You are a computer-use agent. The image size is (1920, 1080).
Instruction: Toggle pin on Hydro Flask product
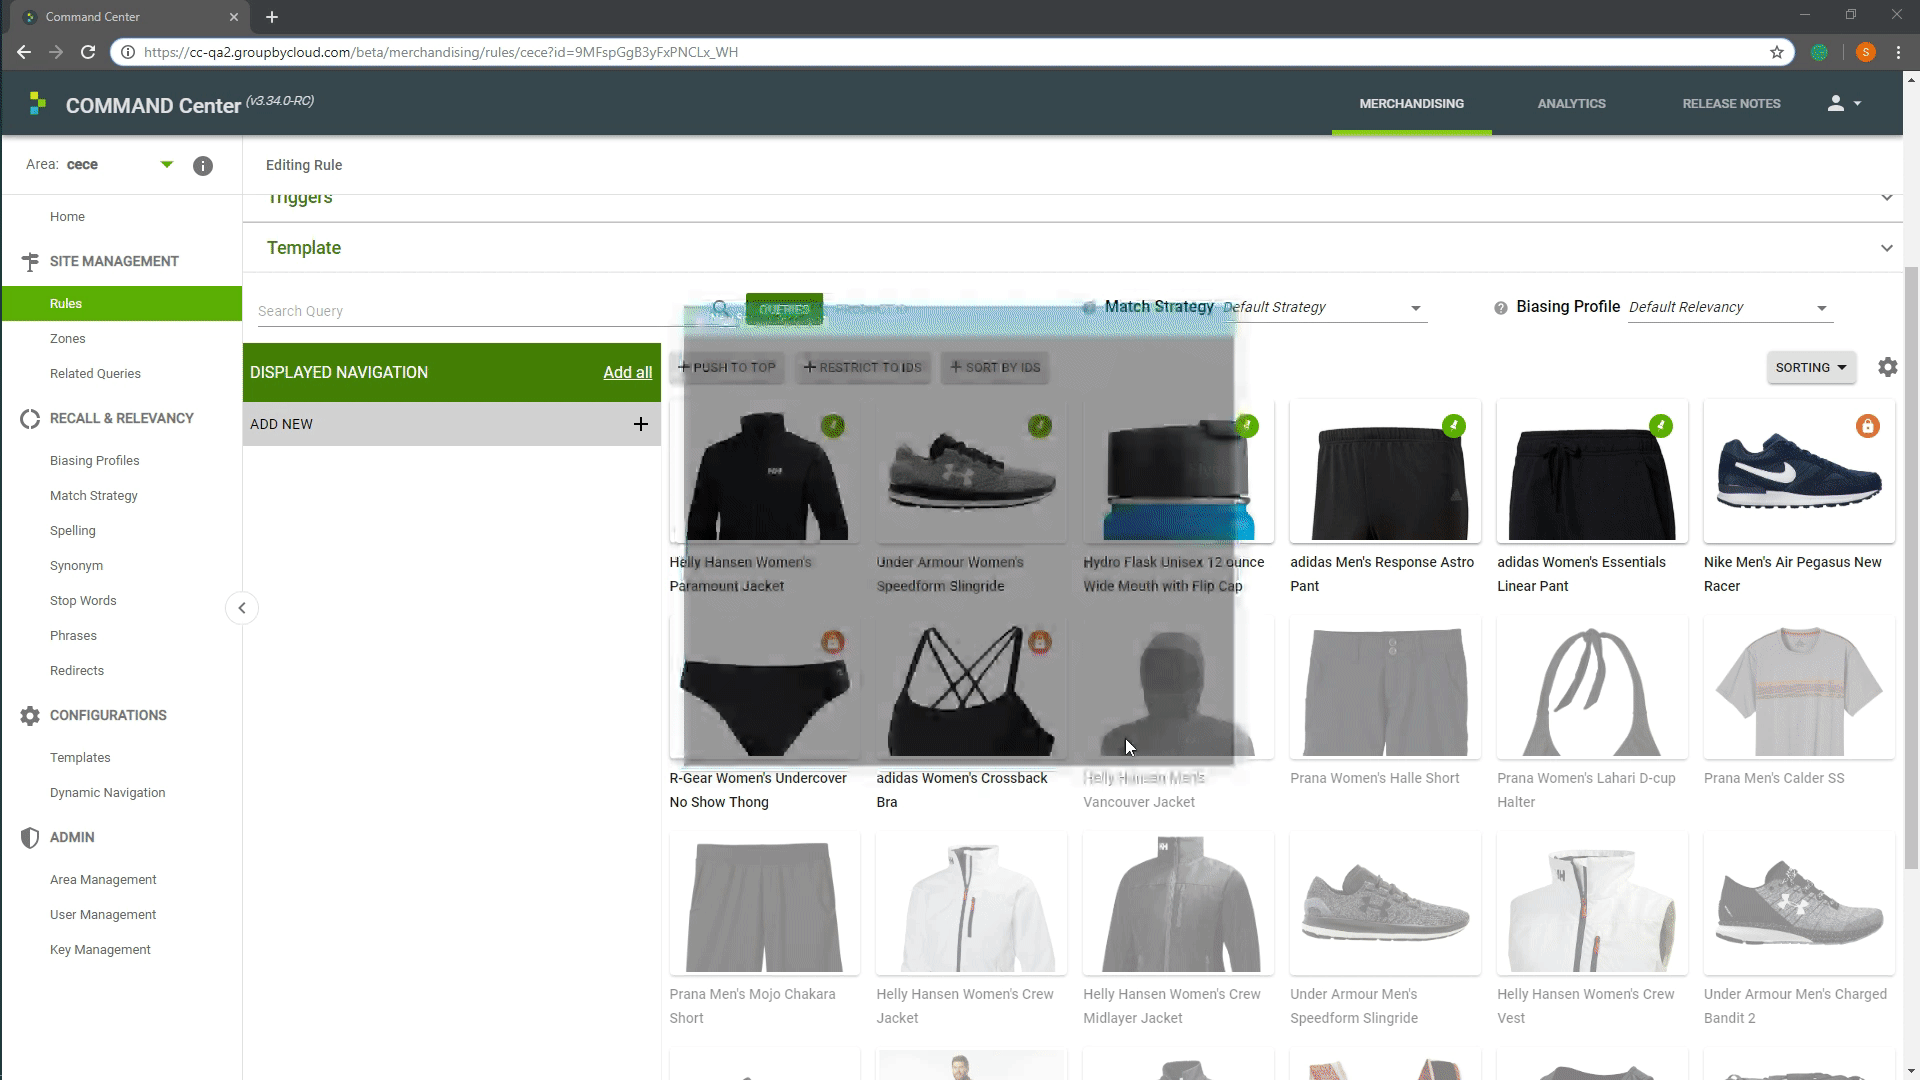(1246, 426)
